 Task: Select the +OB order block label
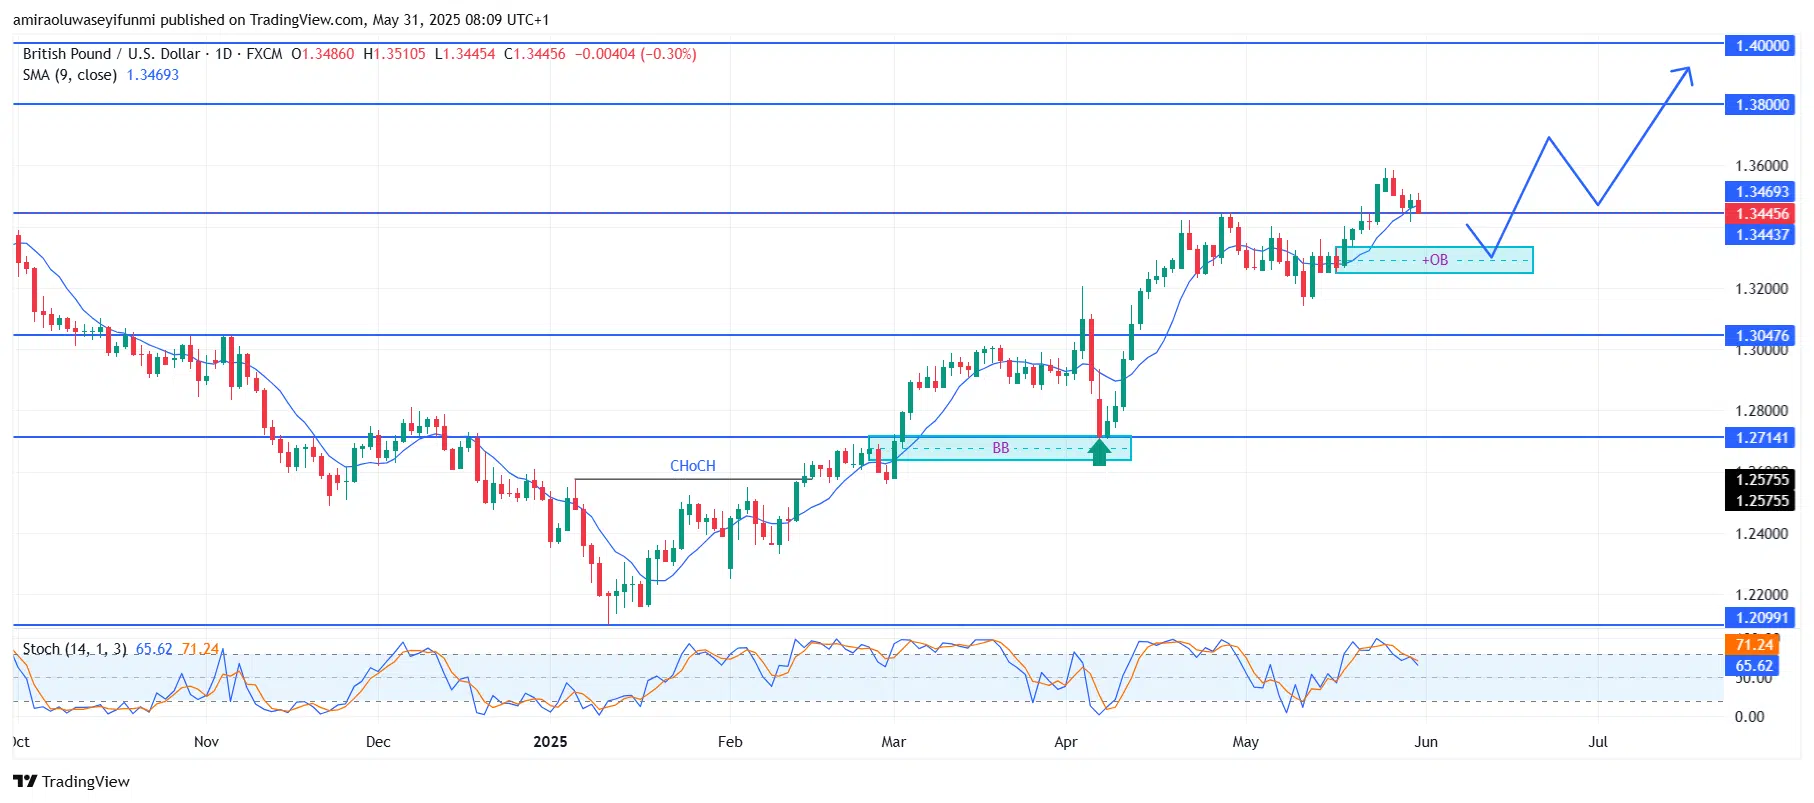point(1435,260)
